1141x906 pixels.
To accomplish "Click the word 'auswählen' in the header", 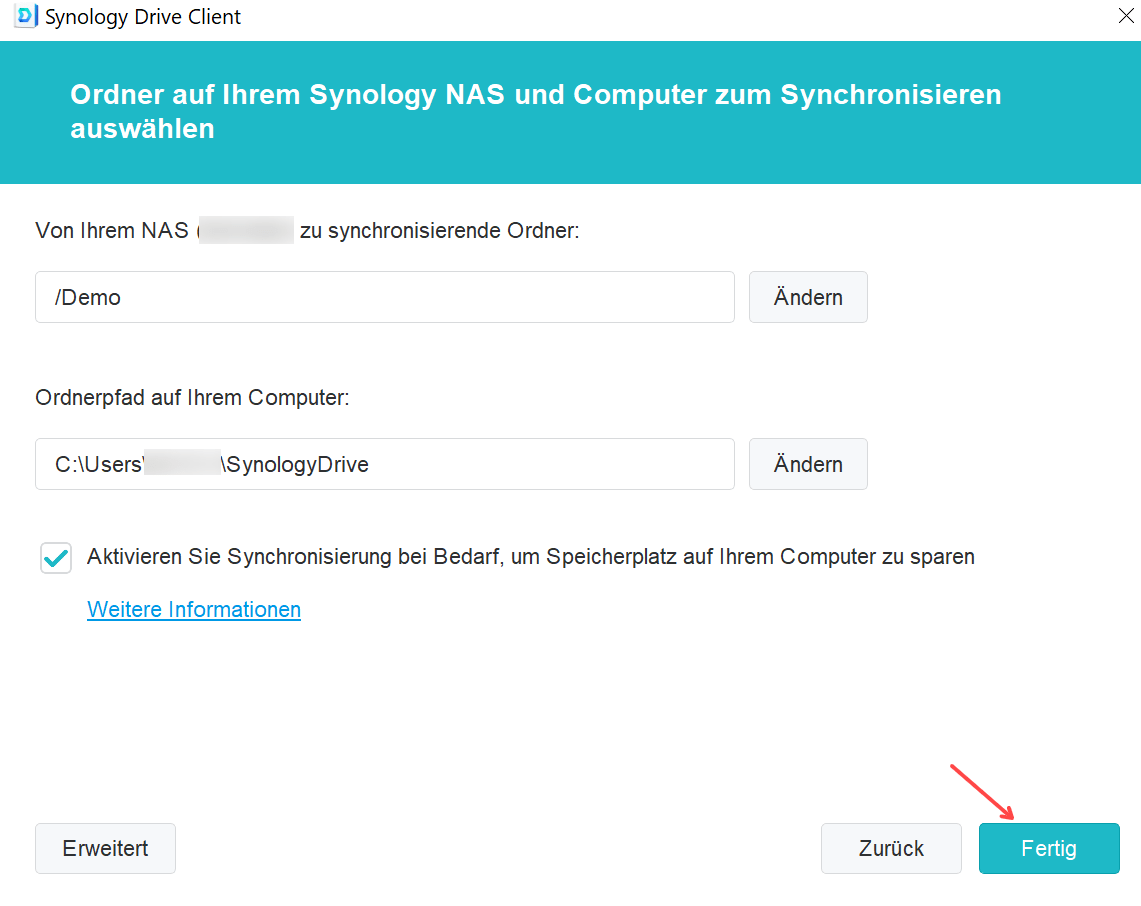I will [142, 129].
